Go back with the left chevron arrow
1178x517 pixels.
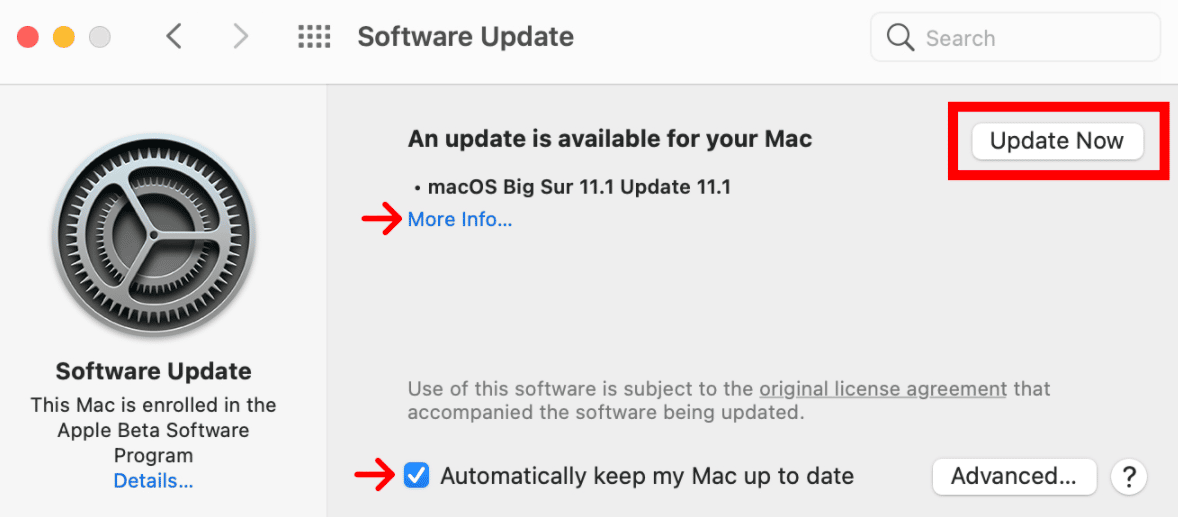click(174, 36)
